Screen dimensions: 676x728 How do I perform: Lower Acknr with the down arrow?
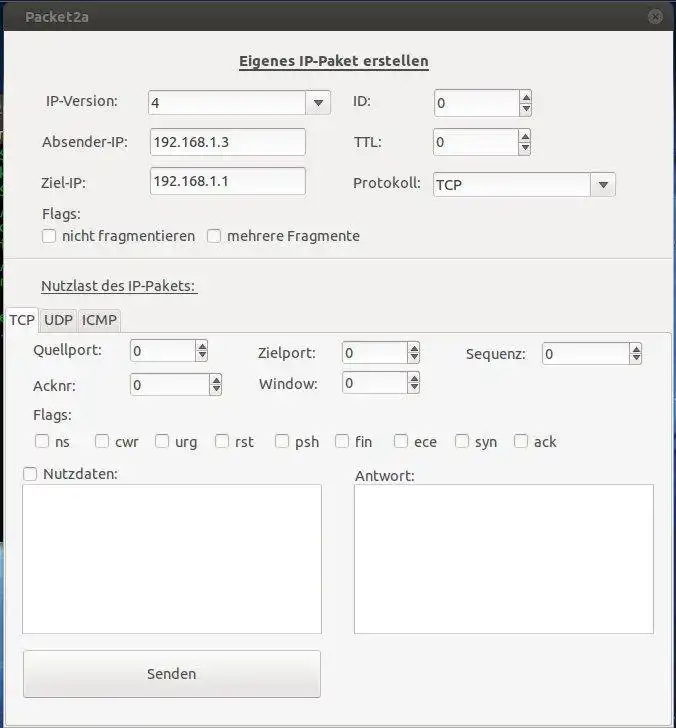click(x=215, y=390)
